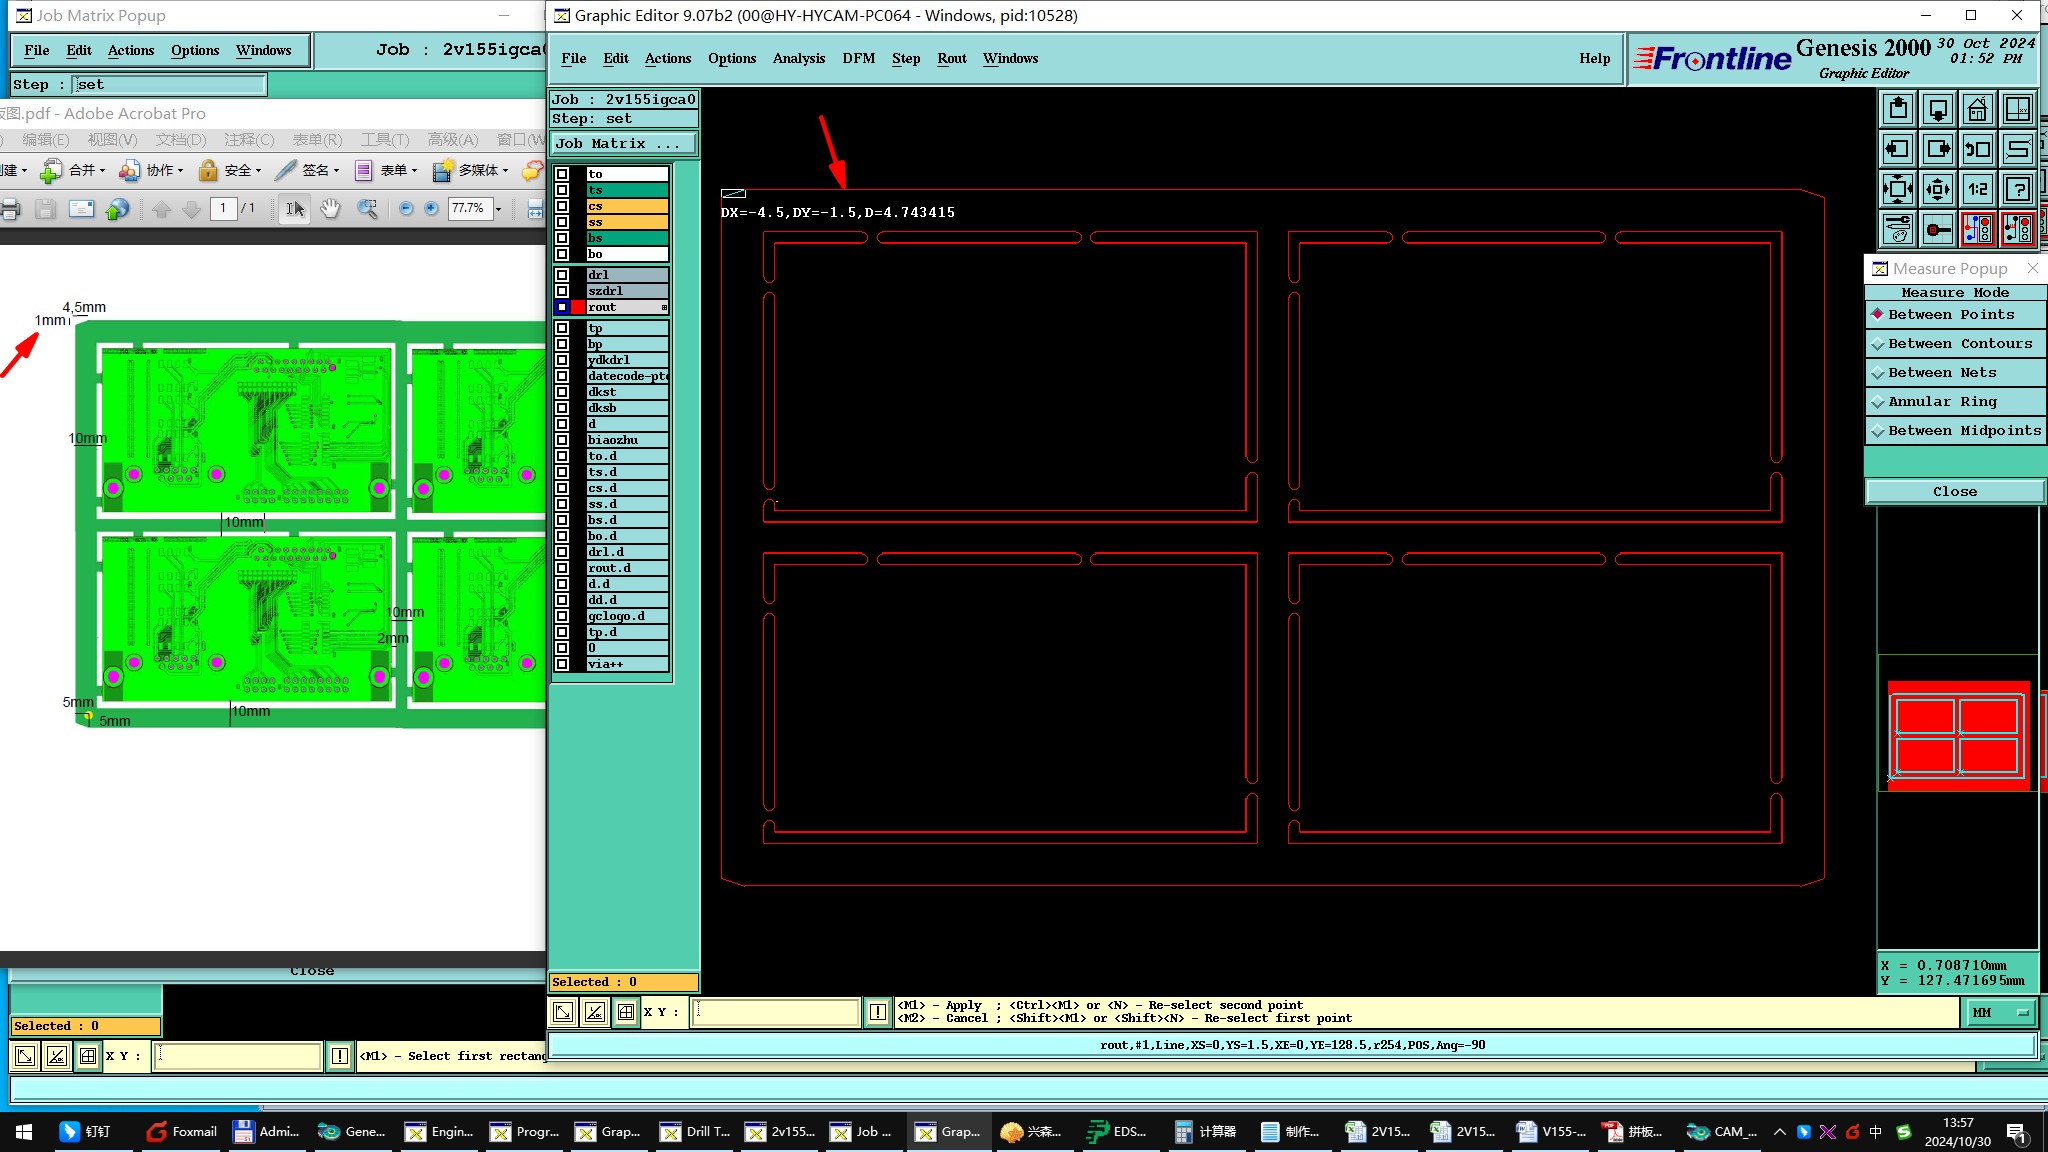Click the previous view undo-zoom icon
Viewport: 2048px width, 1152px height.
pos(1977,149)
